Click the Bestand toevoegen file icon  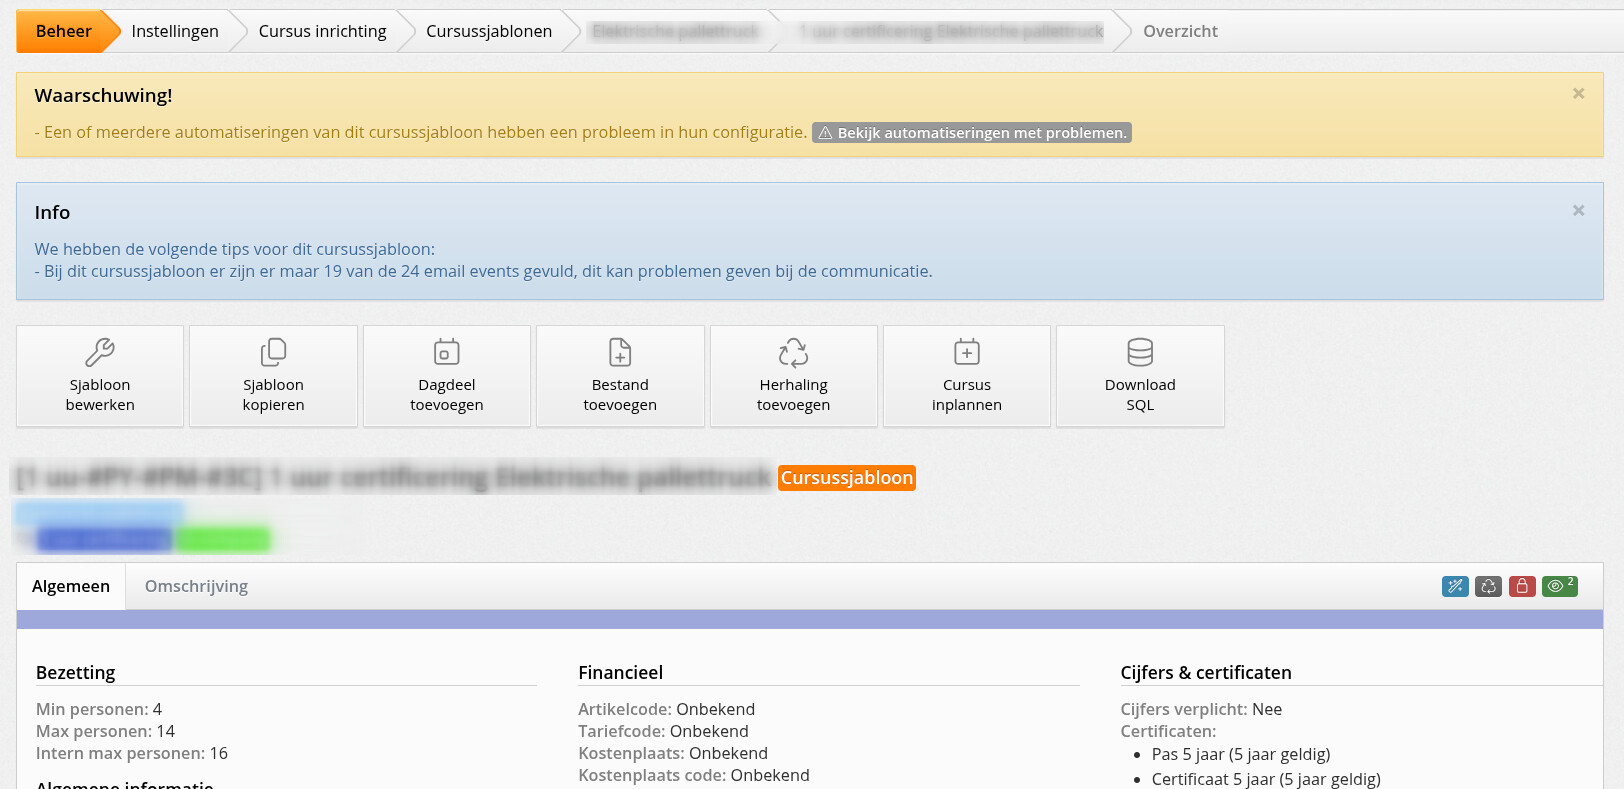[x=620, y=352]
